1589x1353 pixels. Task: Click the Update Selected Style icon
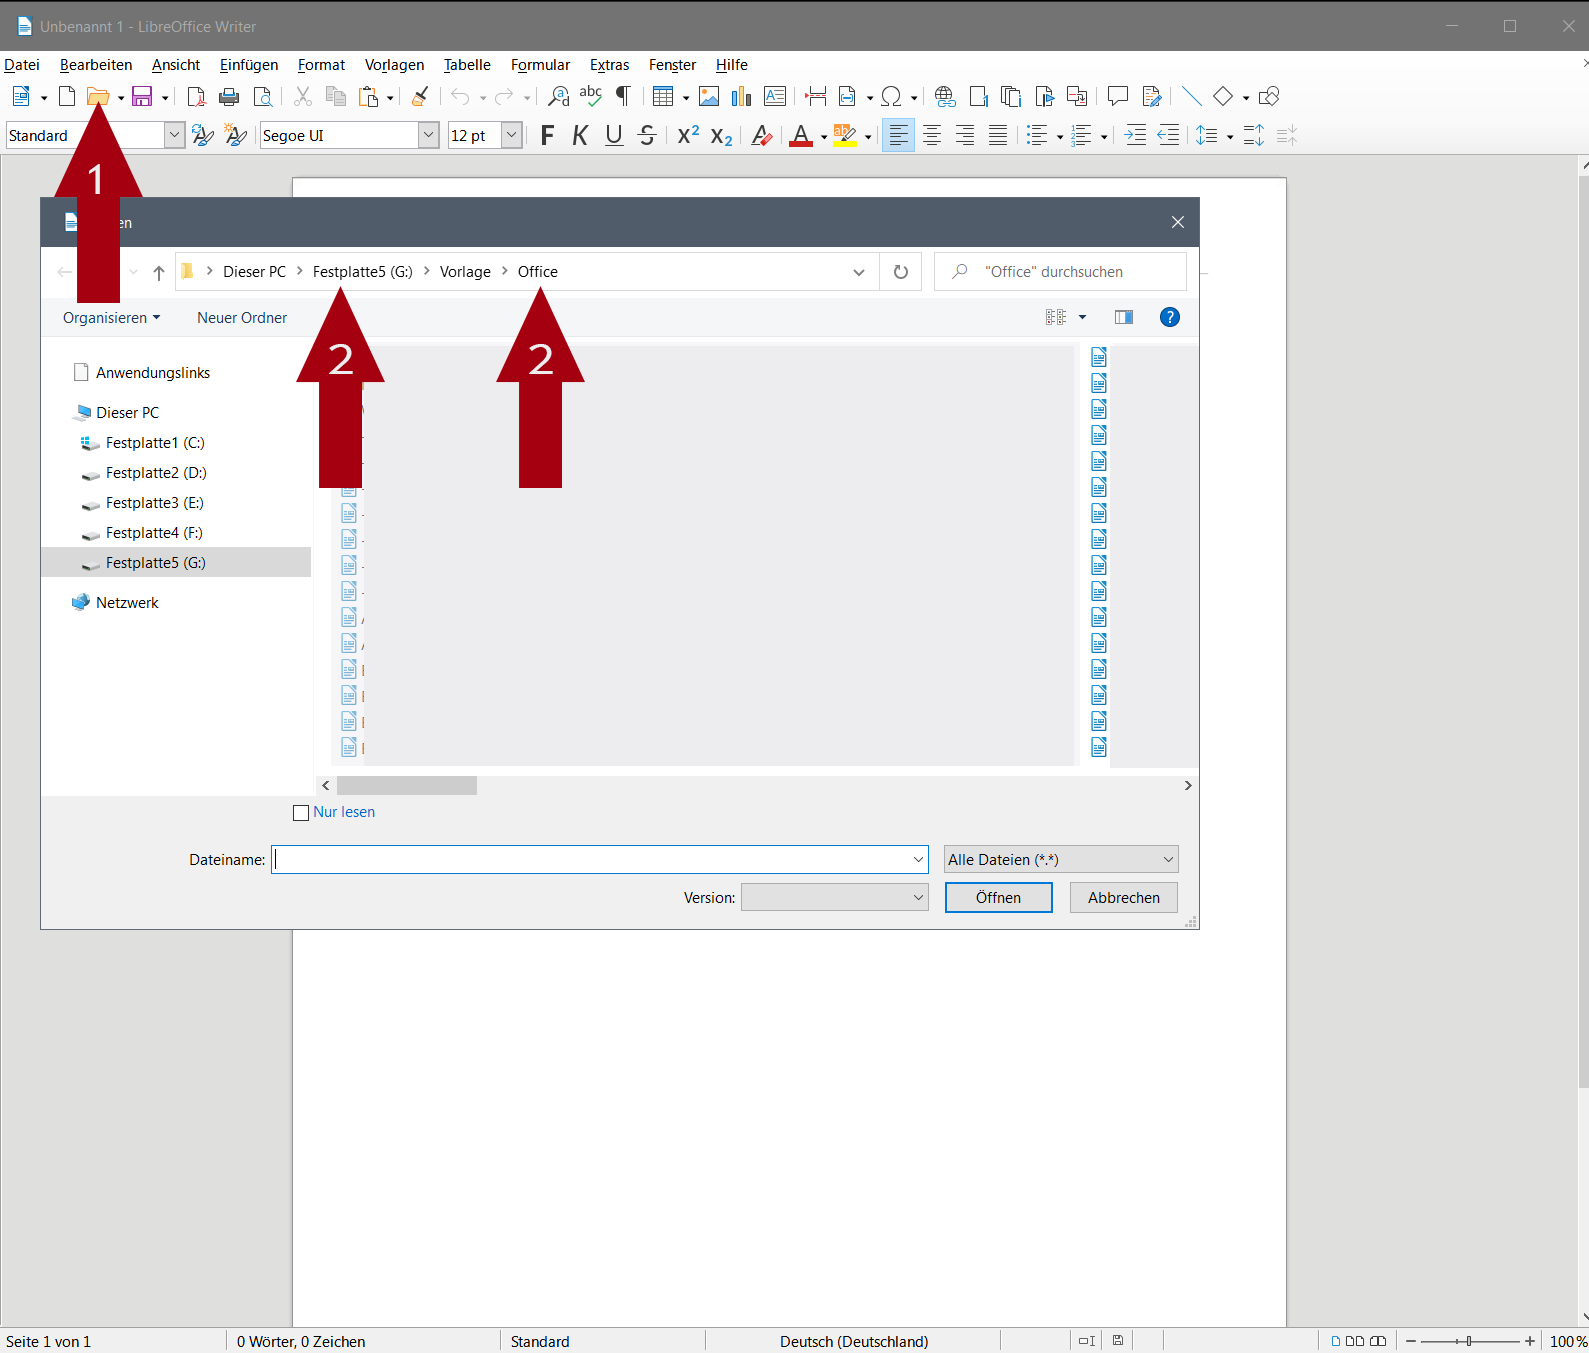(x=203, y=135)
